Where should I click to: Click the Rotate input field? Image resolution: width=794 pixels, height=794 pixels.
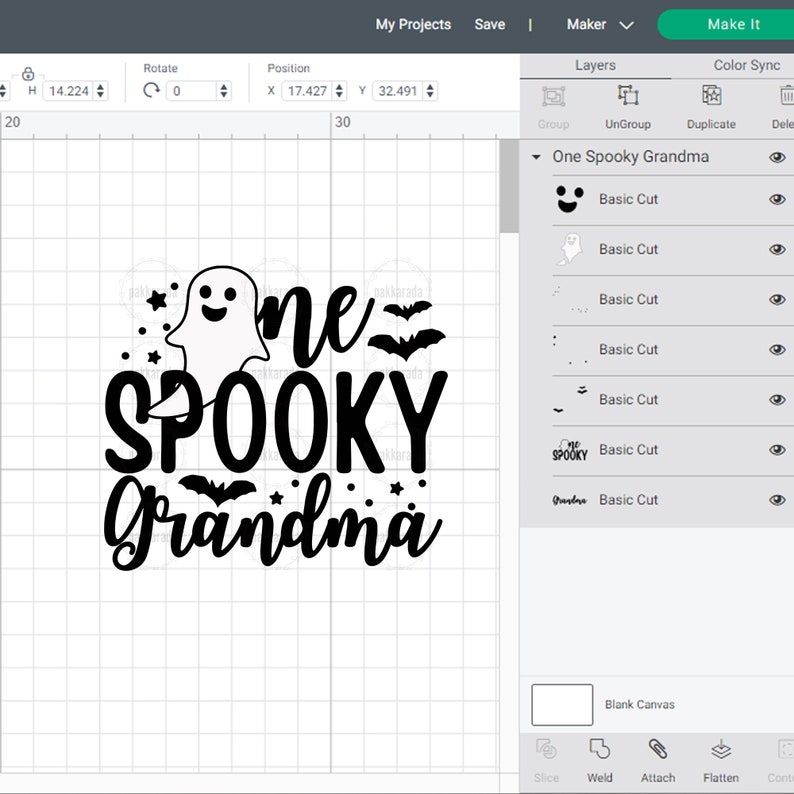click(192, 91)
